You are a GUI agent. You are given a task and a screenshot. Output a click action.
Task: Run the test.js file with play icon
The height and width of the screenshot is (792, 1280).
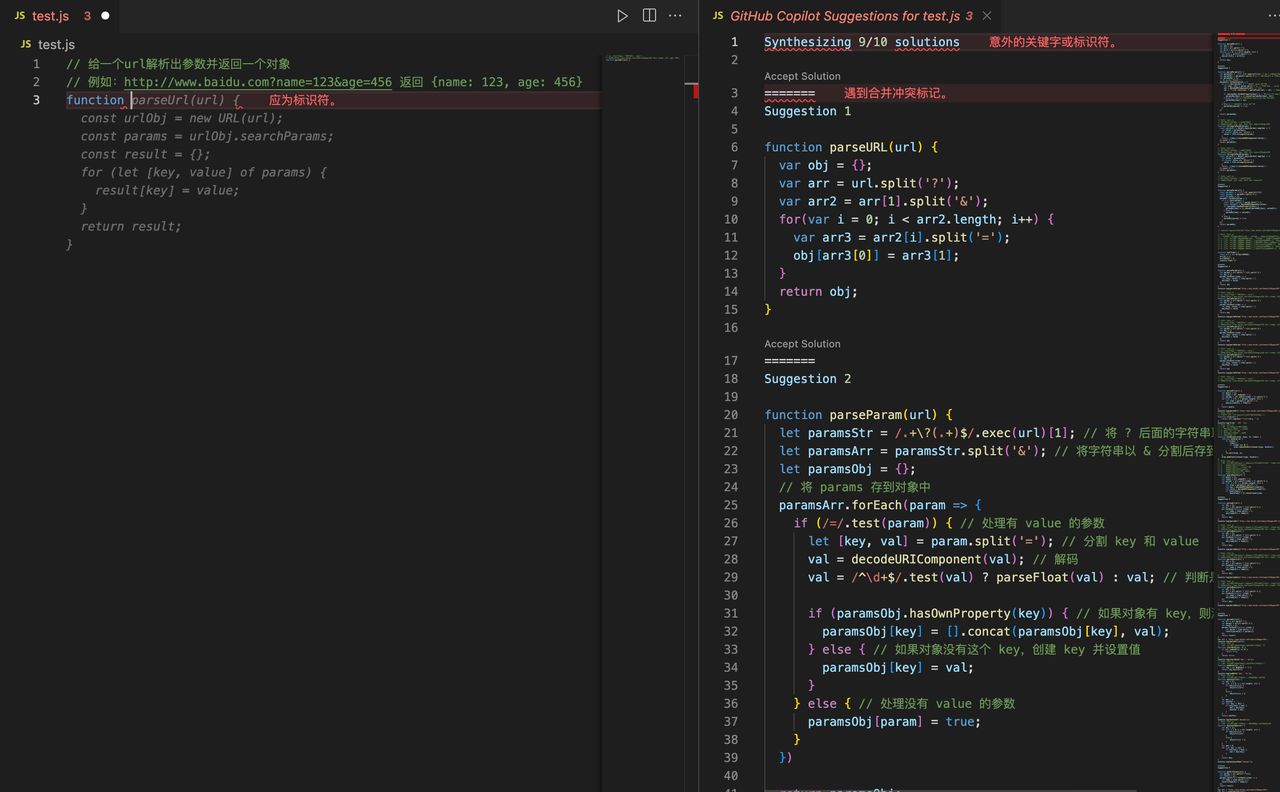(622, 16)
